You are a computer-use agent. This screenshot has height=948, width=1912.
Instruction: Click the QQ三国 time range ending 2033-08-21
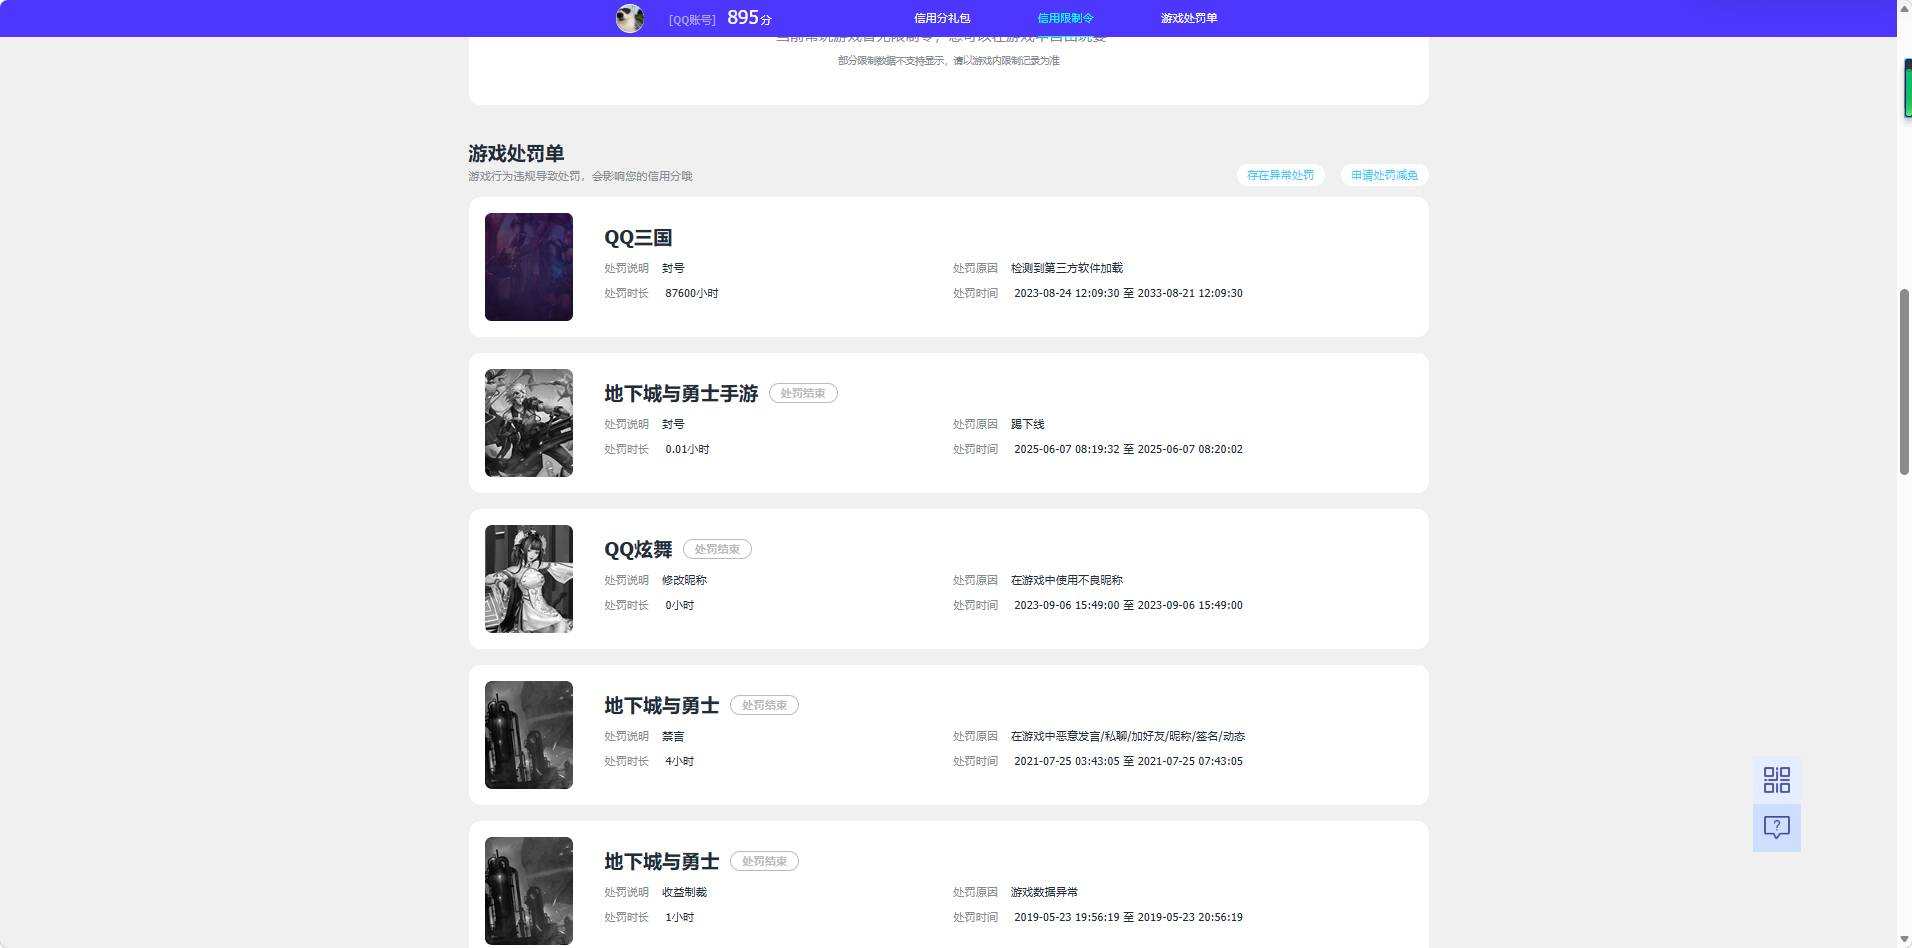point(1128,293)
